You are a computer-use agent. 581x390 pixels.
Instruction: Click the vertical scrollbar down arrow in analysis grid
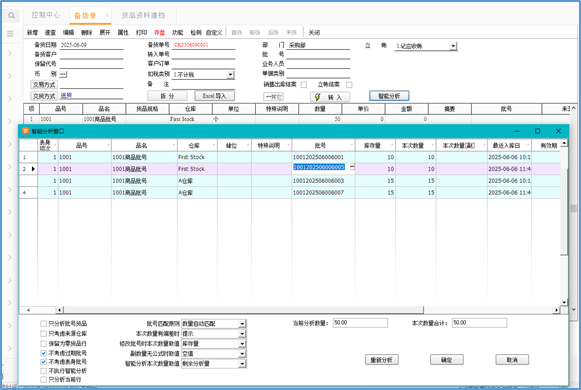pyautogui.click(x=564, y=302)
